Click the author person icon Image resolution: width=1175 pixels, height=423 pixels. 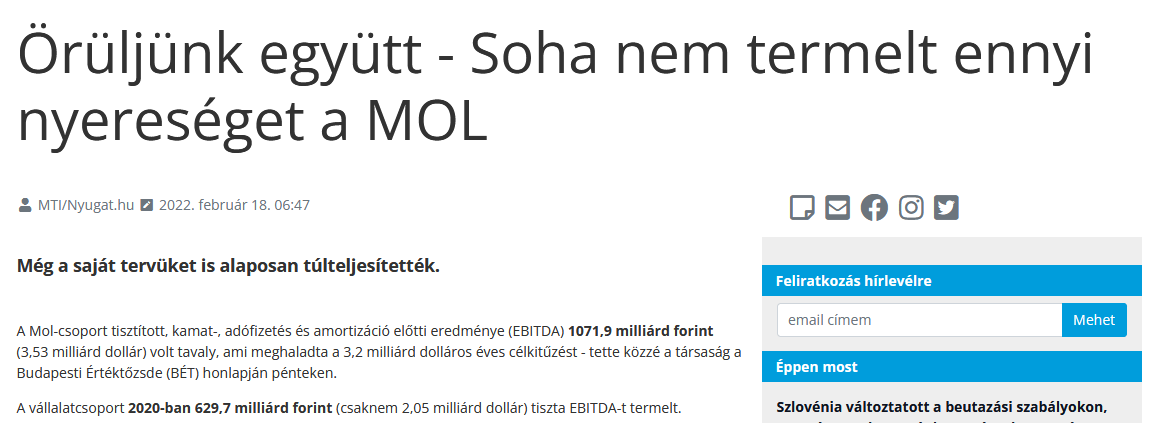(x=25, y=206)
